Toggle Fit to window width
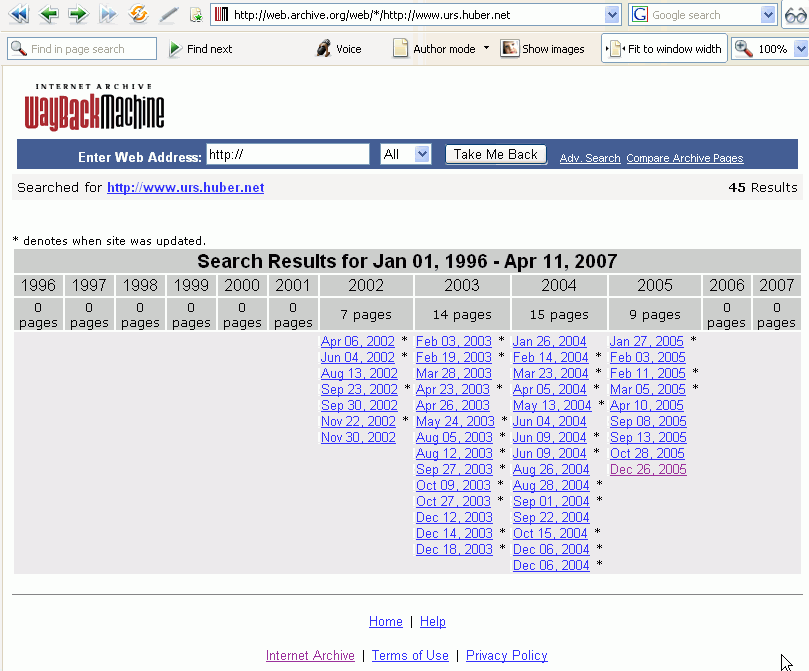 [x=664, y=48]
